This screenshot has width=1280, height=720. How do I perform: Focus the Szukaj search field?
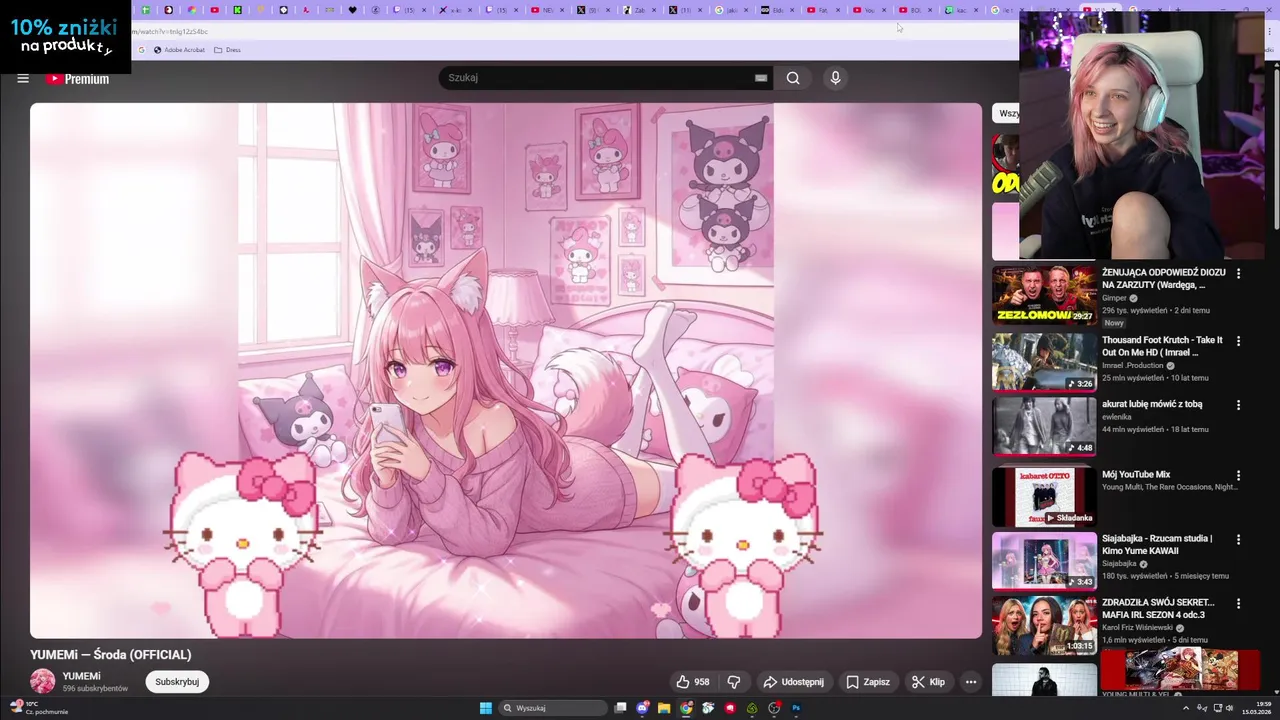[x=596, y=78]
